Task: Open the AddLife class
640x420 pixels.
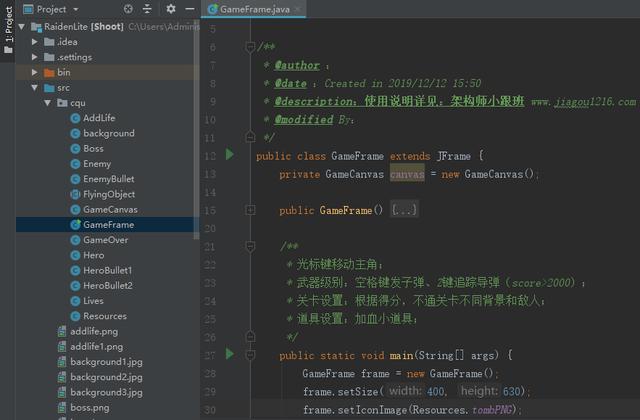Action: (x=99, y=118)
